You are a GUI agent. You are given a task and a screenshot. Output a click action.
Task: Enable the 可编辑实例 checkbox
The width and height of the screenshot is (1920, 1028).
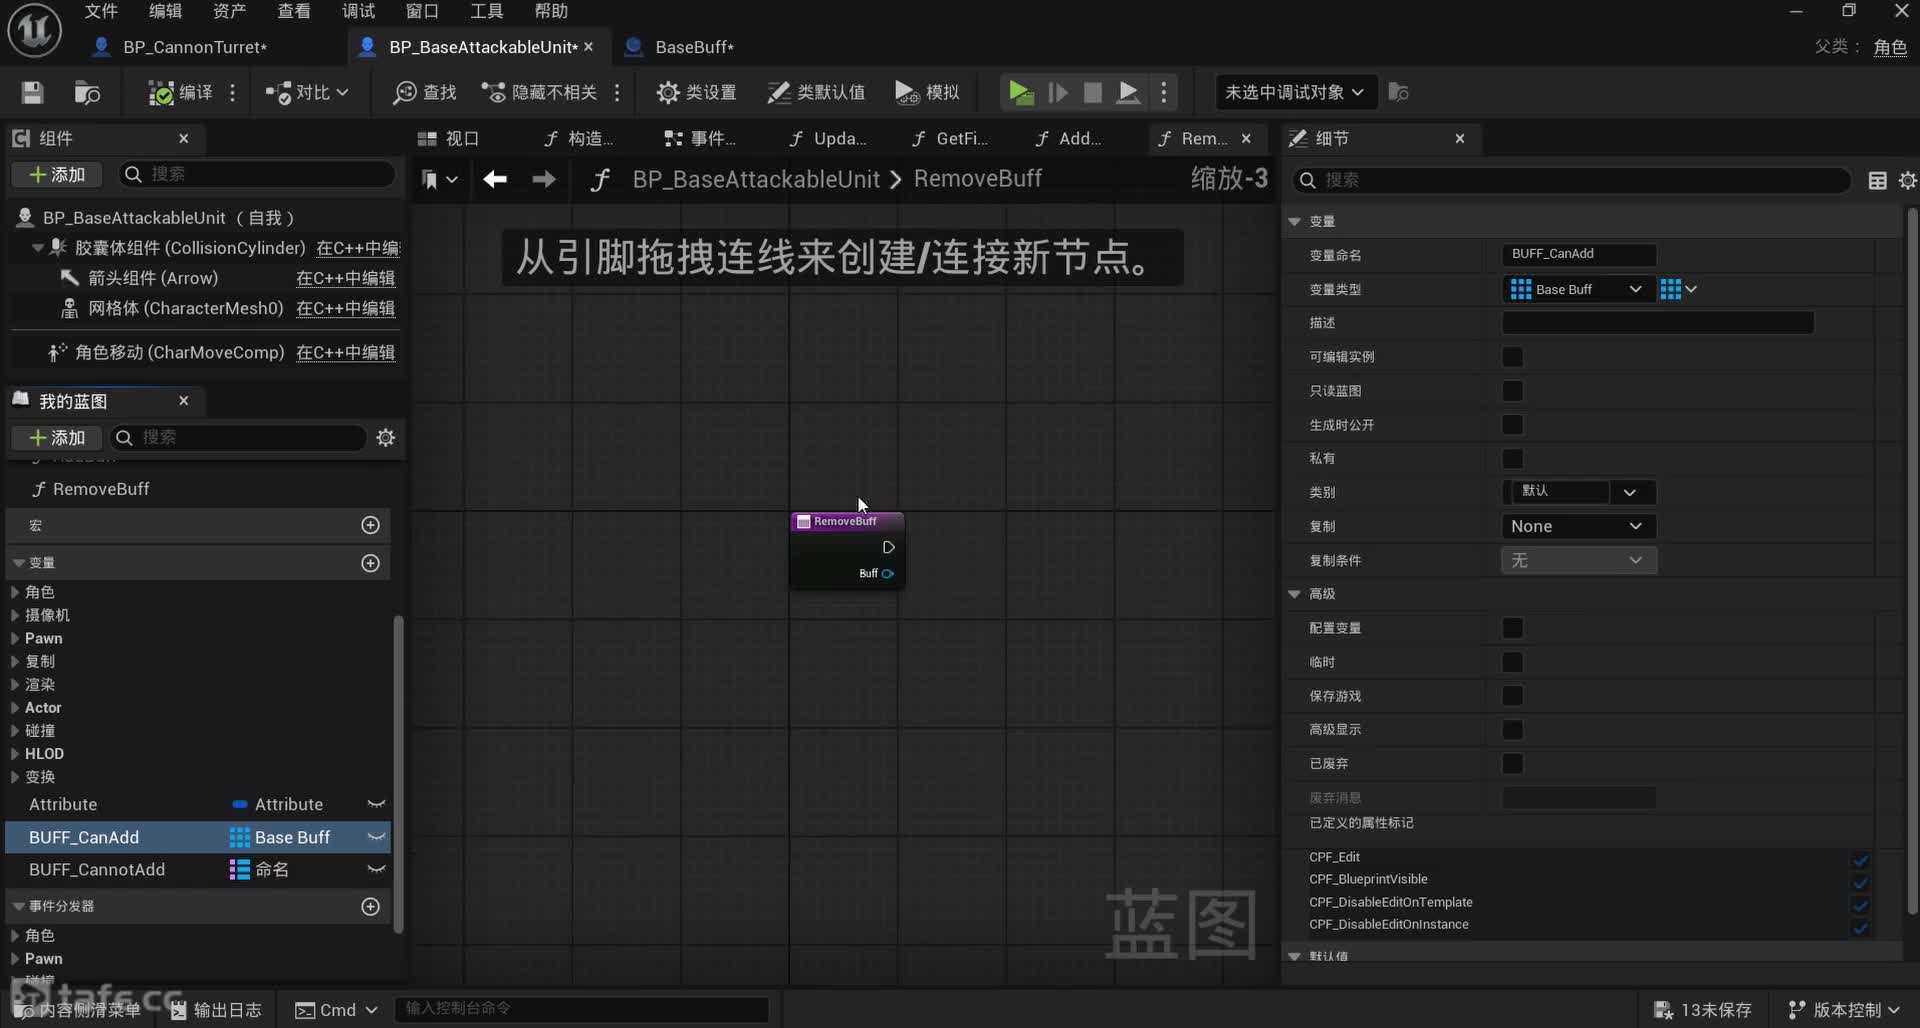(1512, 357)
